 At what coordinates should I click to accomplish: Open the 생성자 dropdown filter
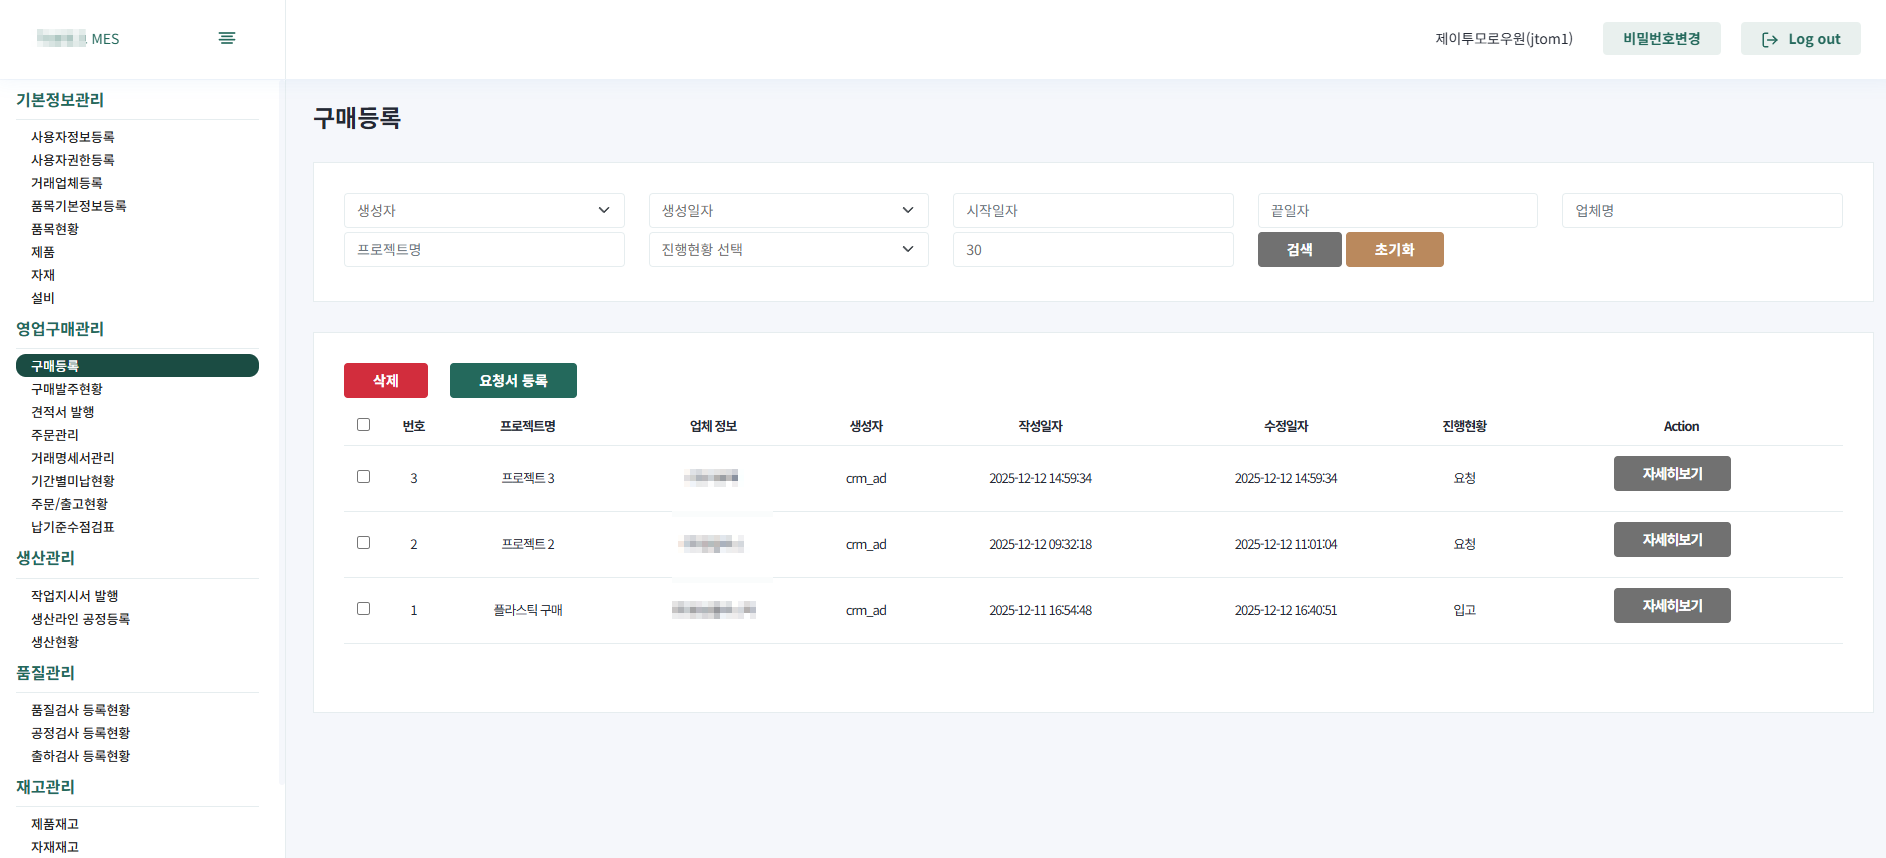coord(484,210)
